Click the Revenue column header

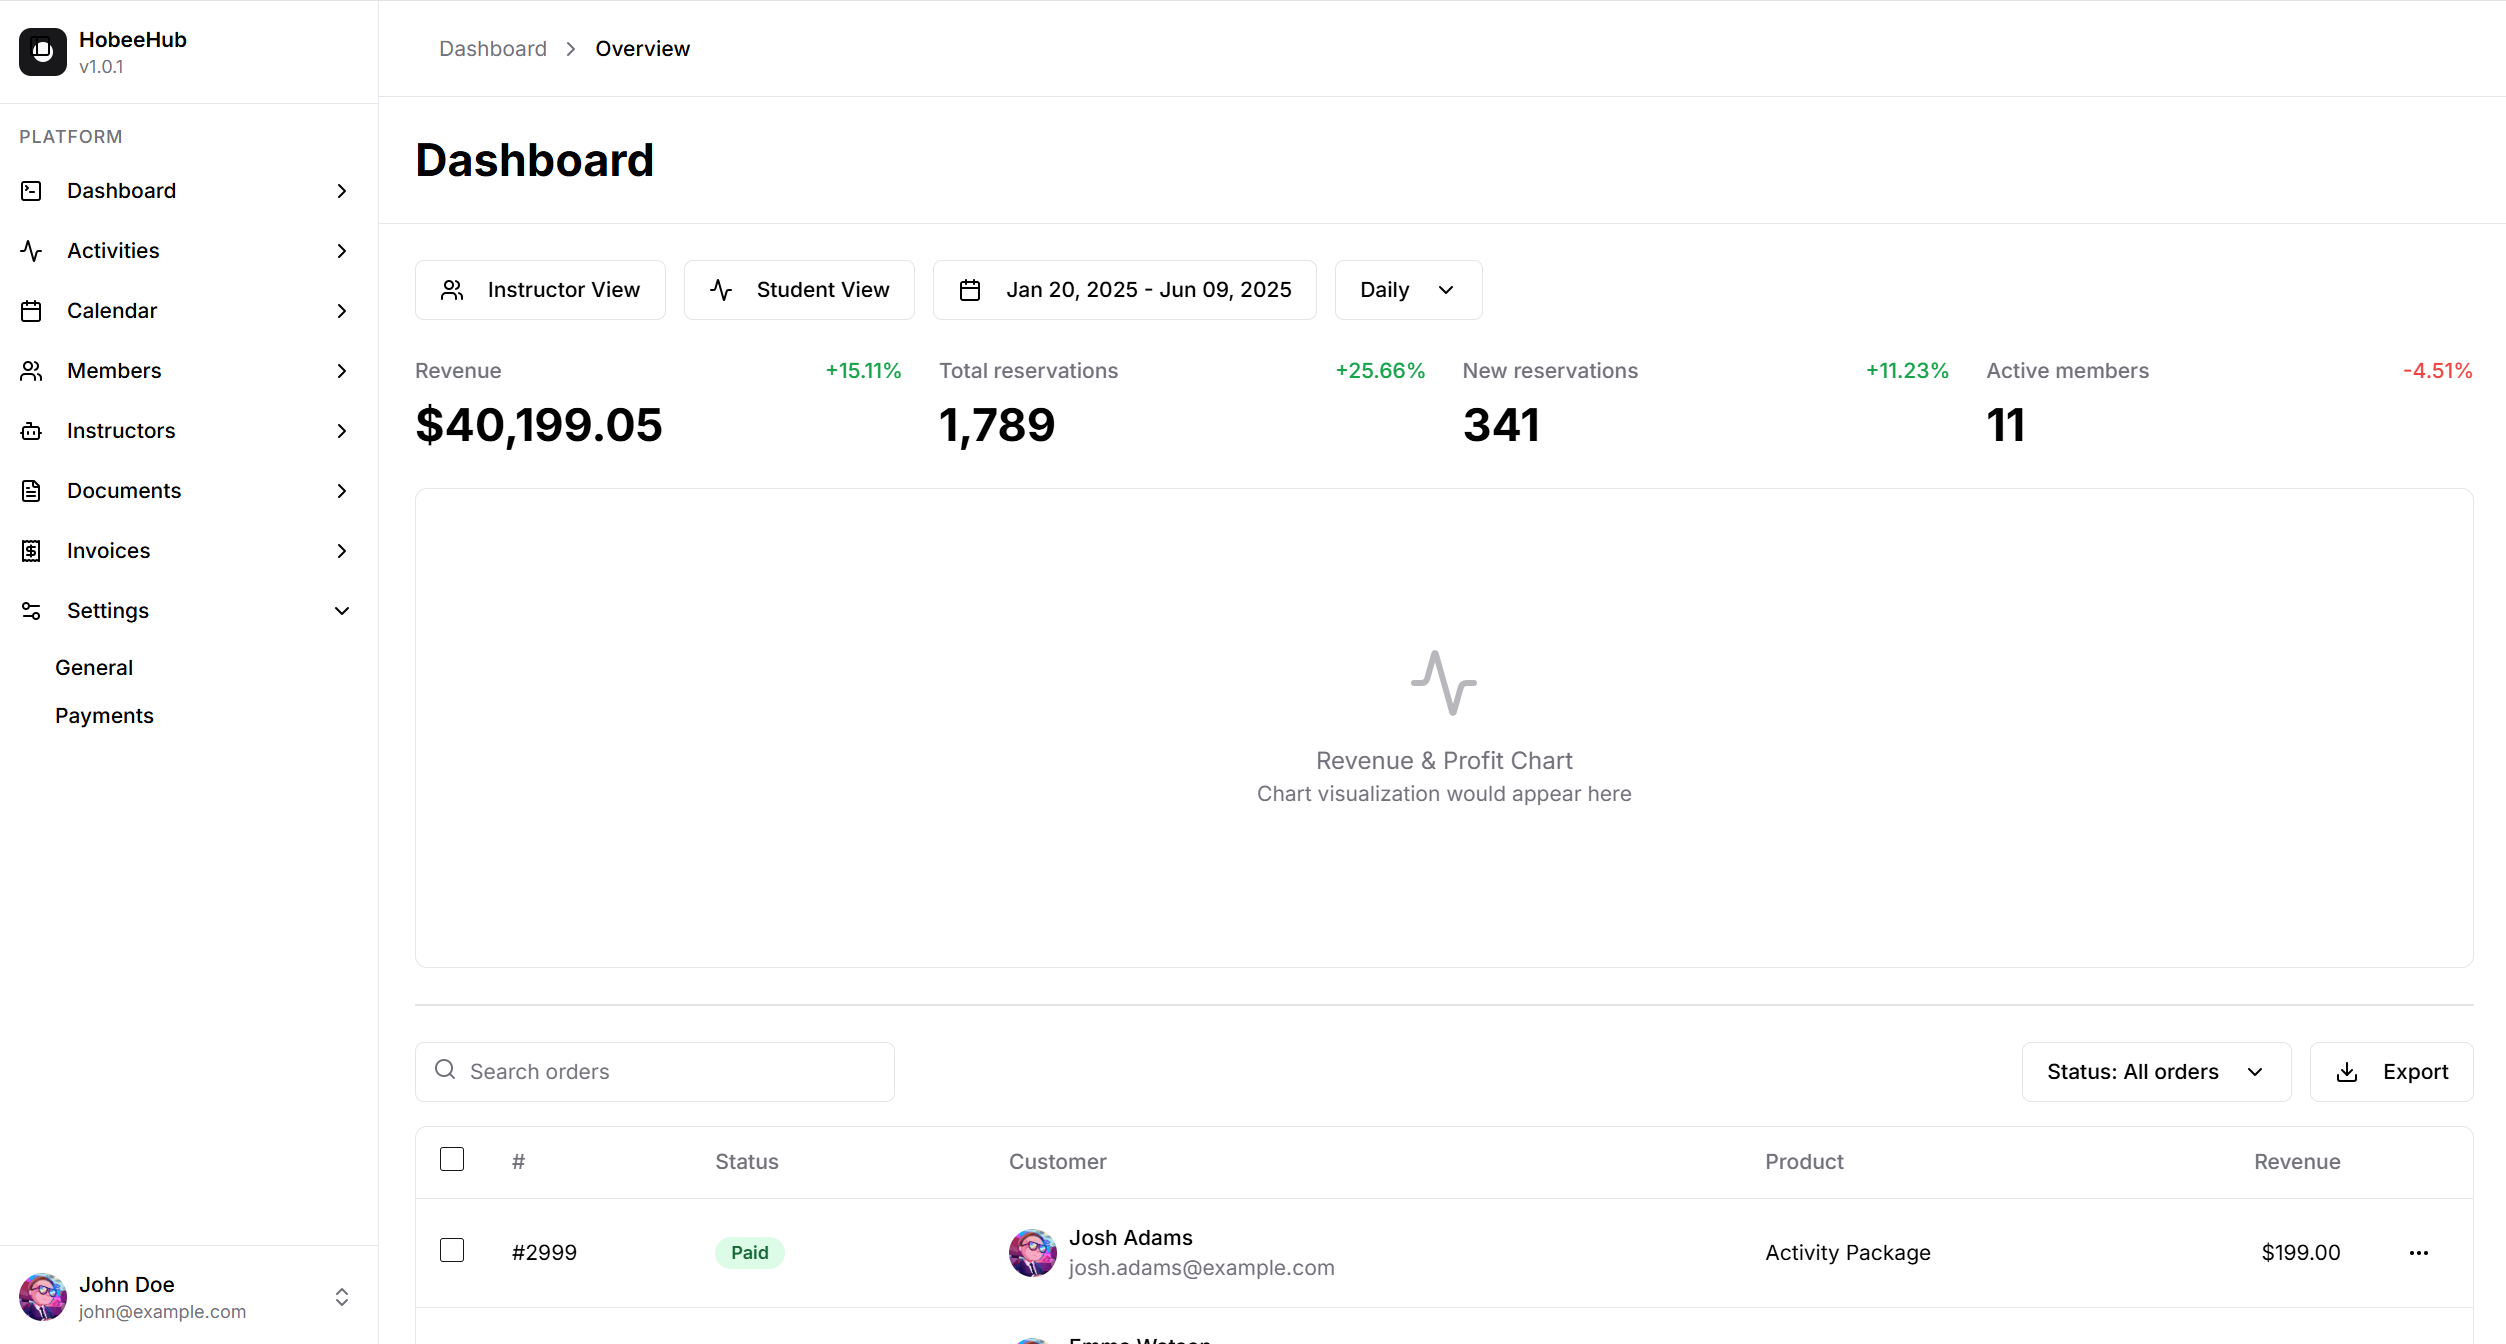(2297, 1162)
